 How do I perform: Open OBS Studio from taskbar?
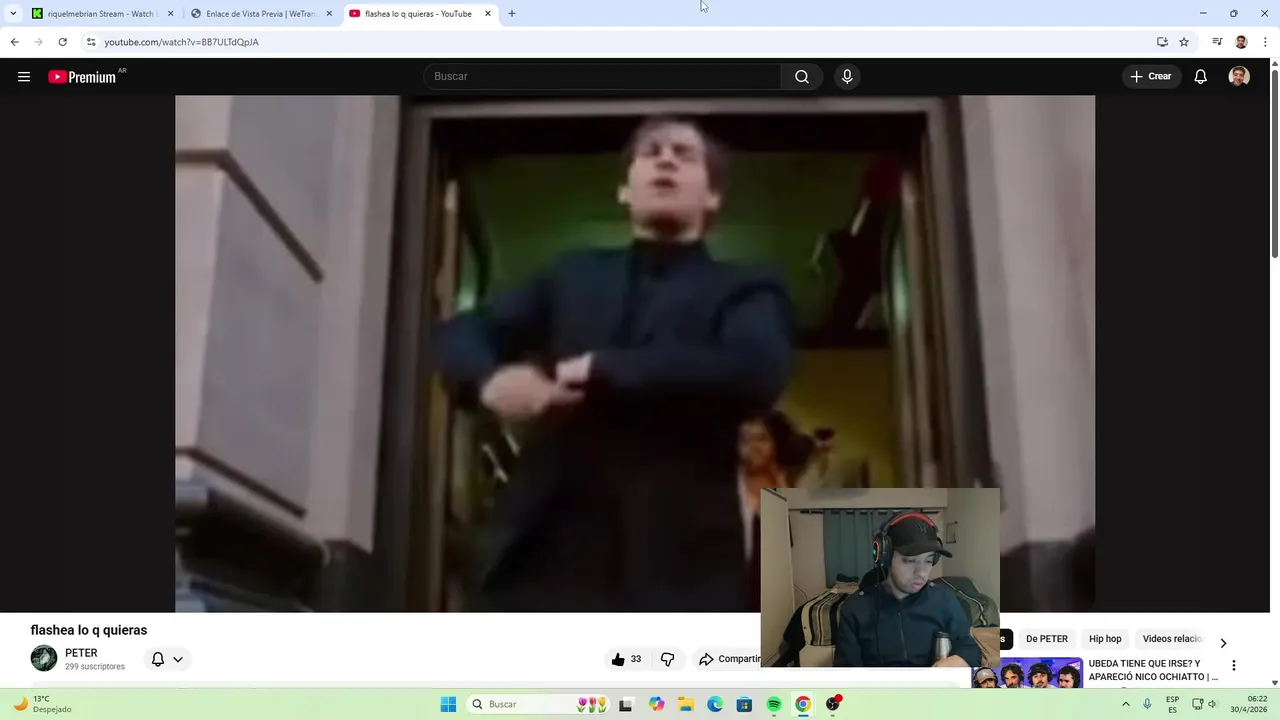[x=833, y=704]
